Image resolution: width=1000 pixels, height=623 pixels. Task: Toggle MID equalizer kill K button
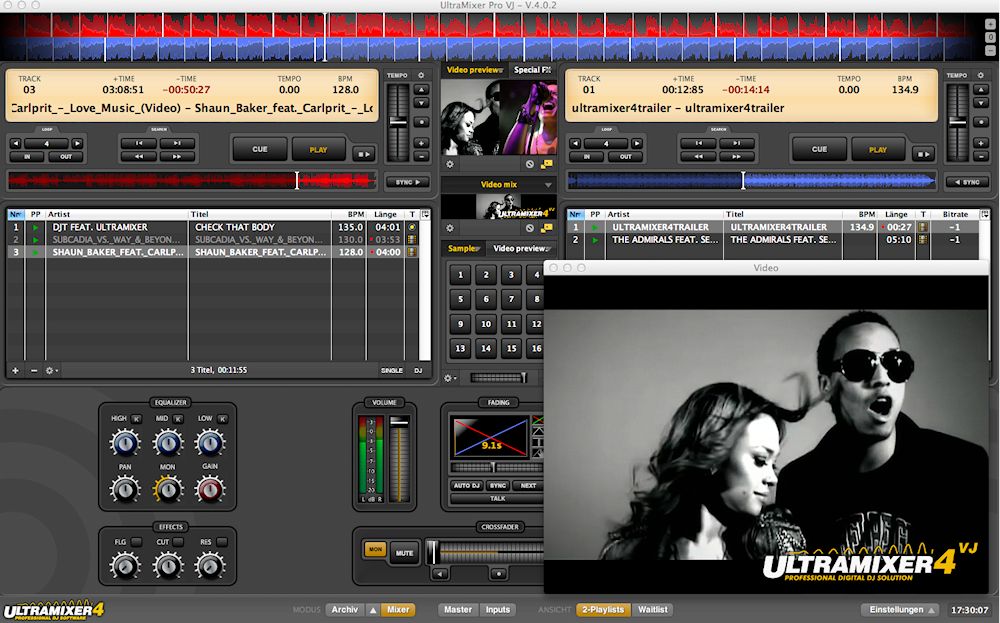(x=178, y=419)
